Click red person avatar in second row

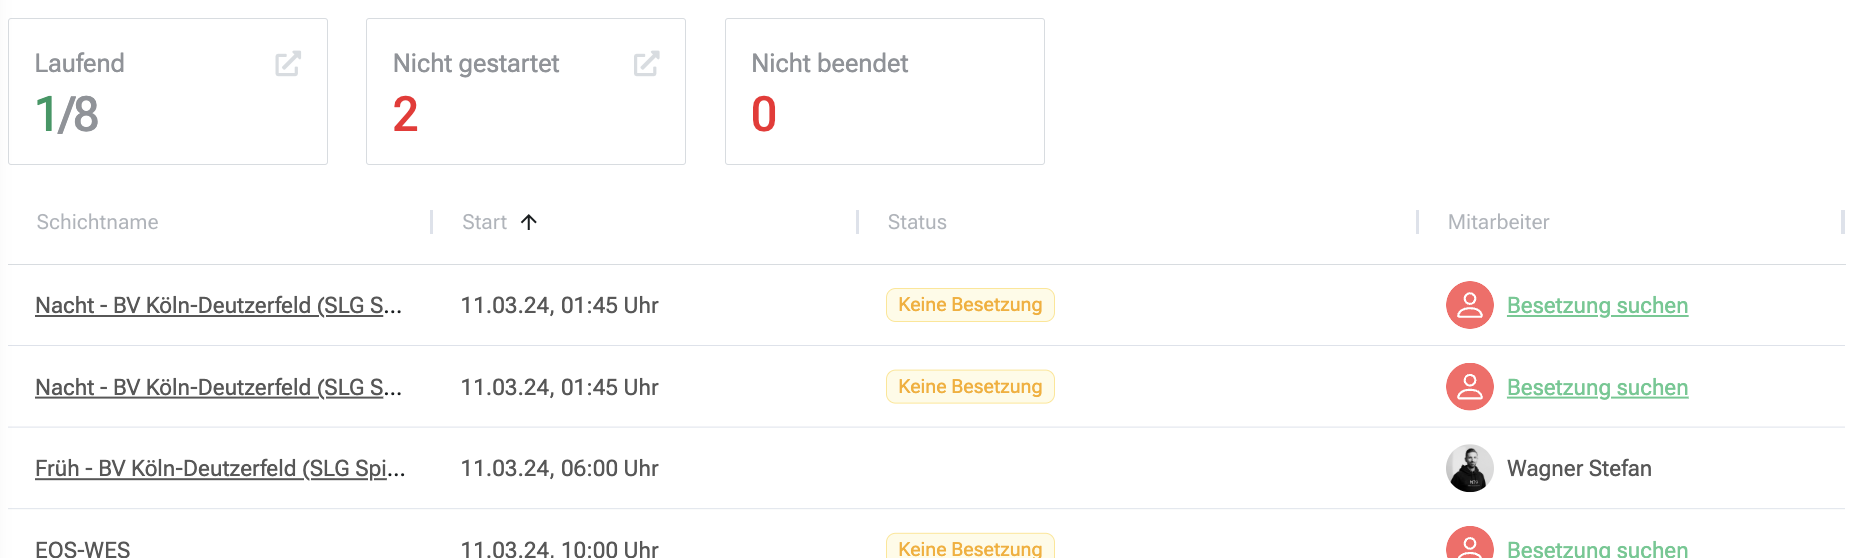(x=1469, y=387)
